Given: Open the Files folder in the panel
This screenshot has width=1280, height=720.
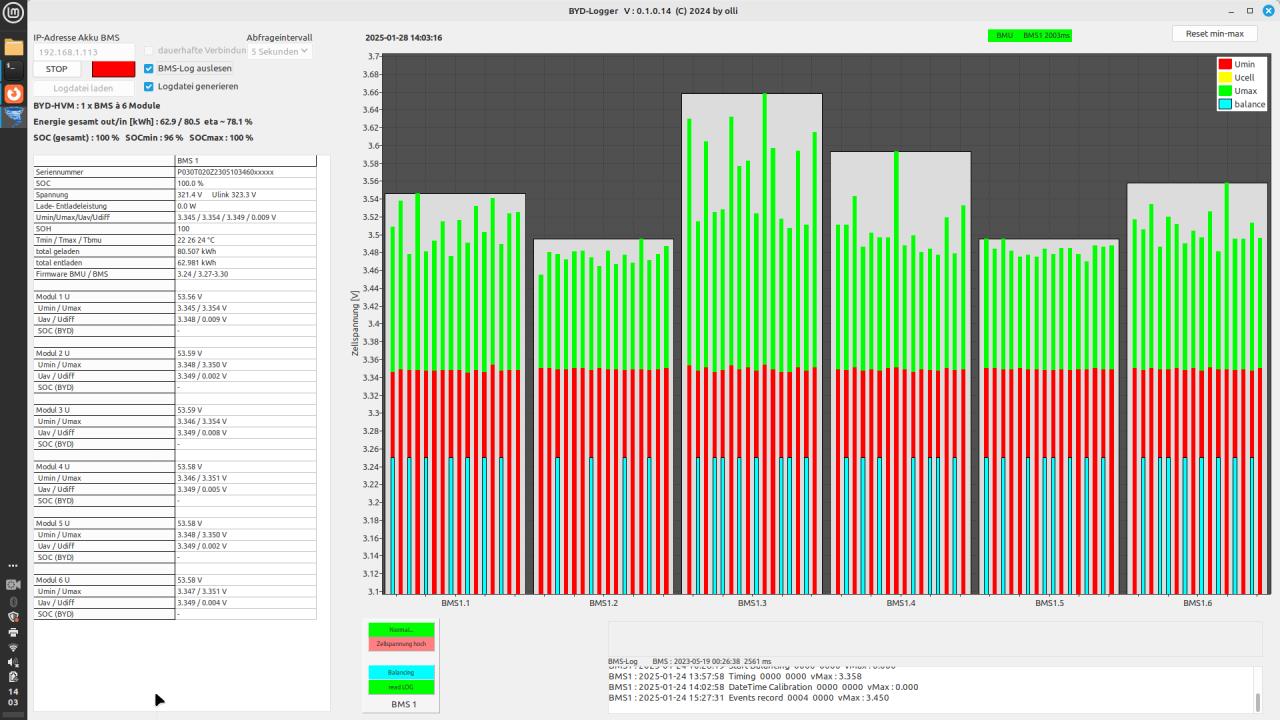Looking at the screenshot, I should [13, 46].
